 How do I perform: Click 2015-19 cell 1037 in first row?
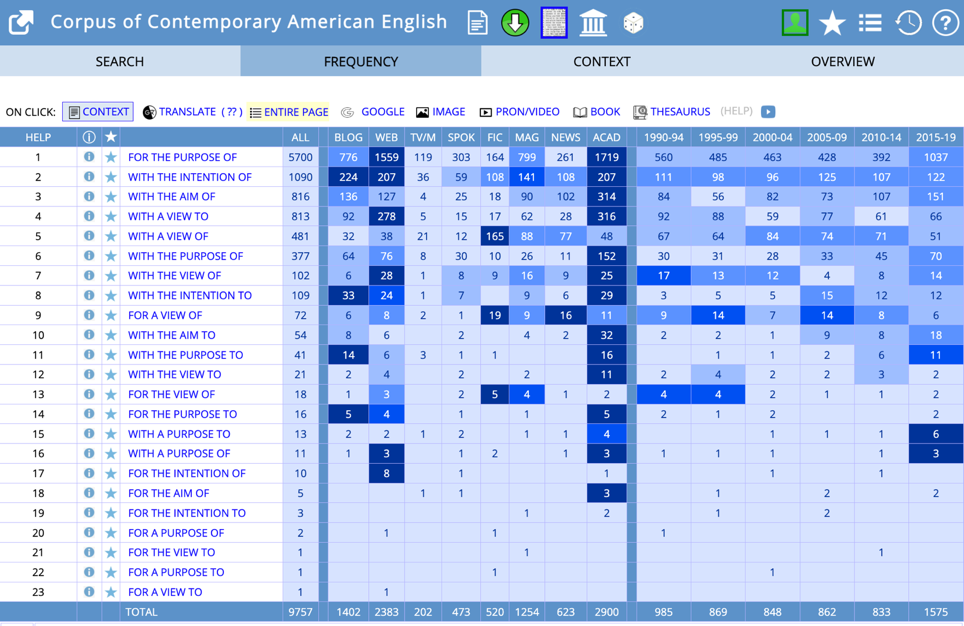pos(936,157)
